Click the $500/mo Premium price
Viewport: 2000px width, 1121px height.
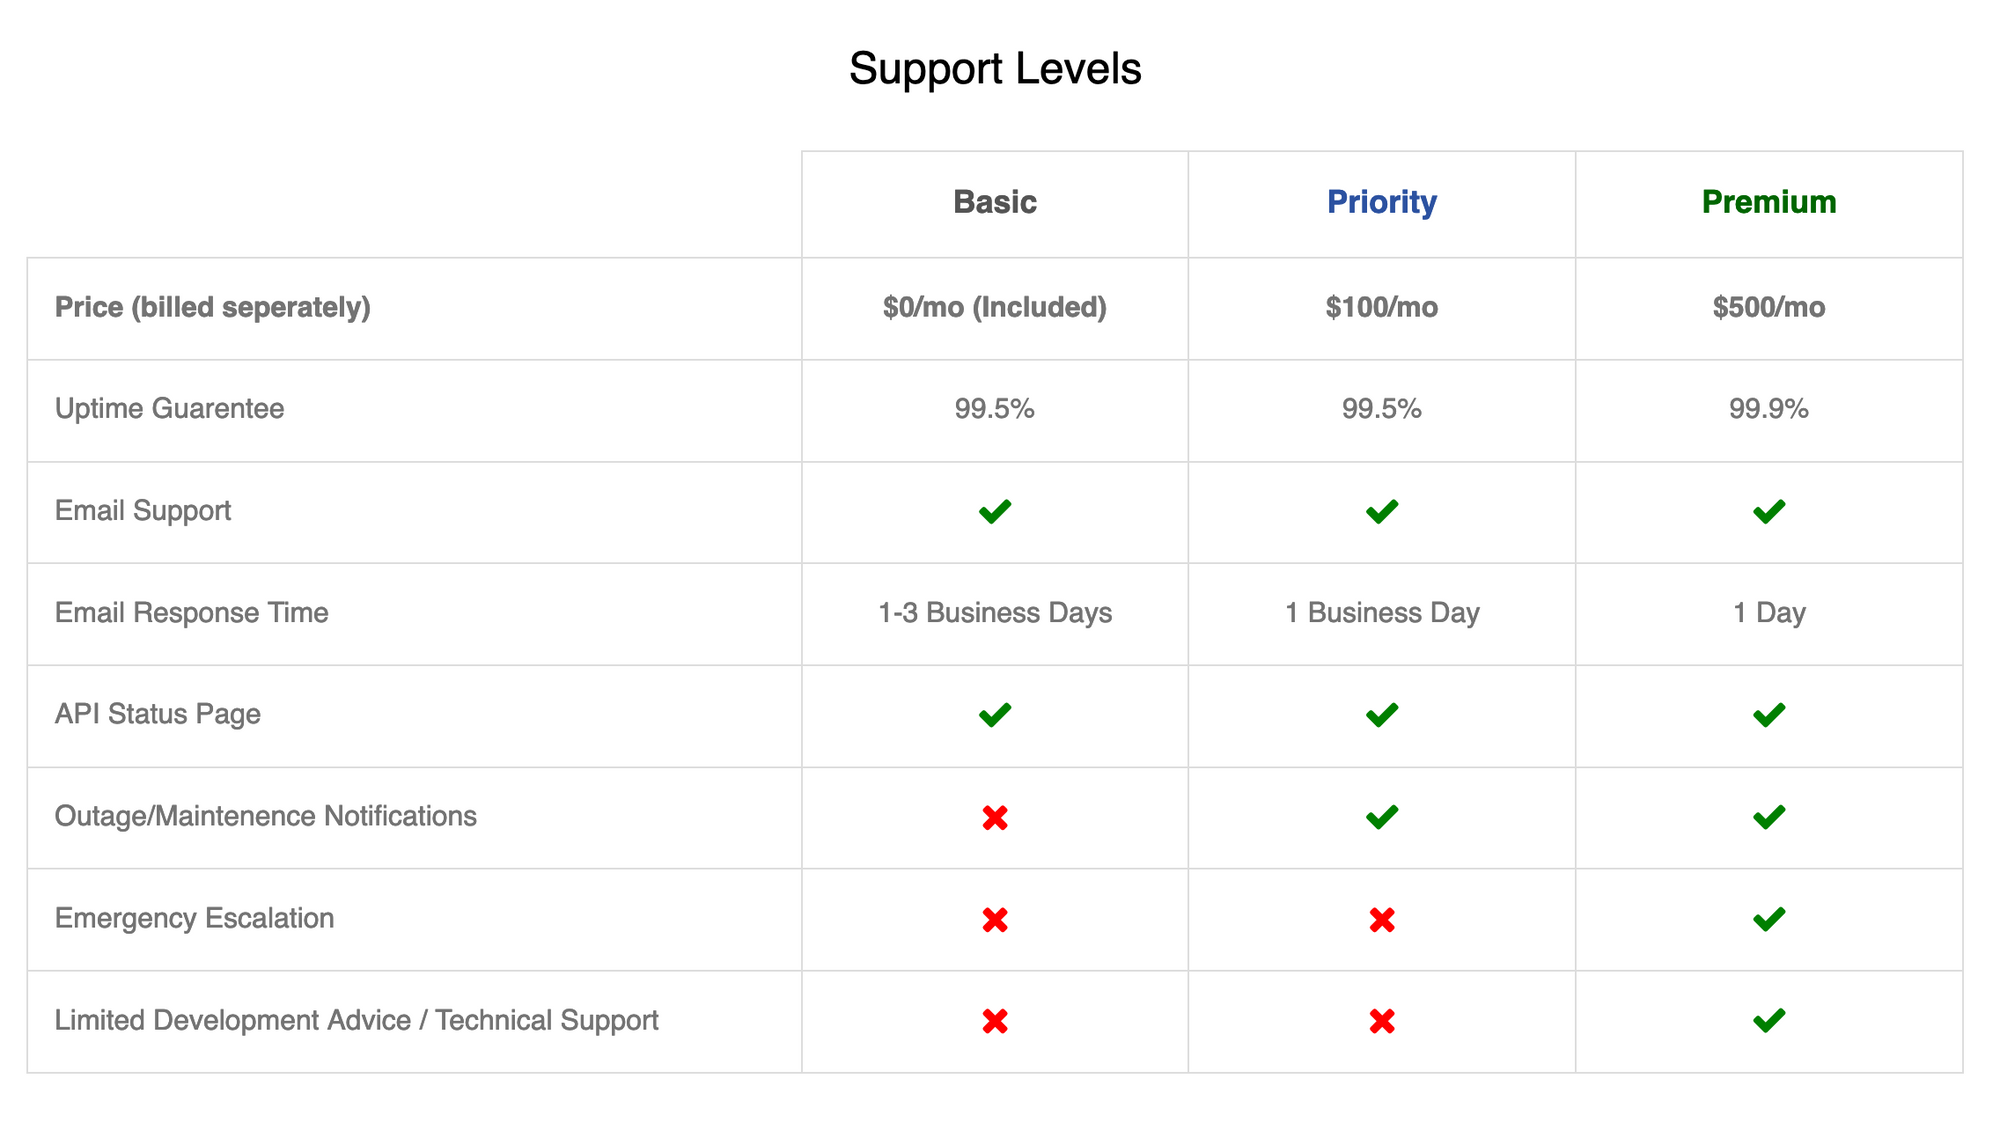1769,307
